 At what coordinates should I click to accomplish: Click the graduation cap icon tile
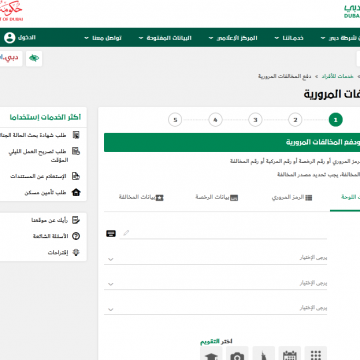pos(211,354)
